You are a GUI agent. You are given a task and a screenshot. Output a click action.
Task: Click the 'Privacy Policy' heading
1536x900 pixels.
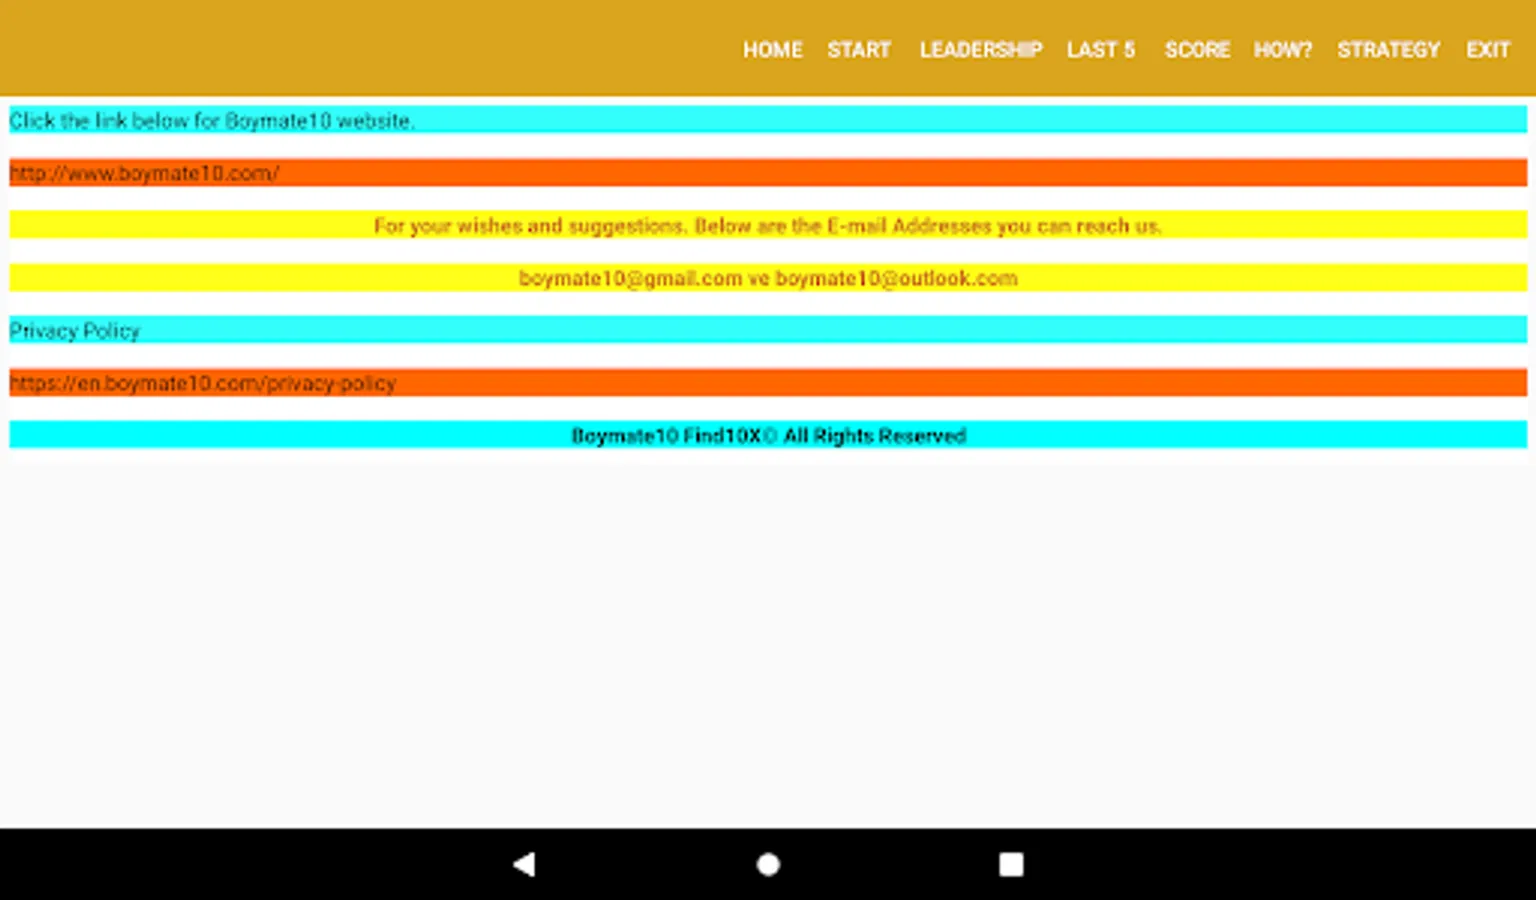768,330
